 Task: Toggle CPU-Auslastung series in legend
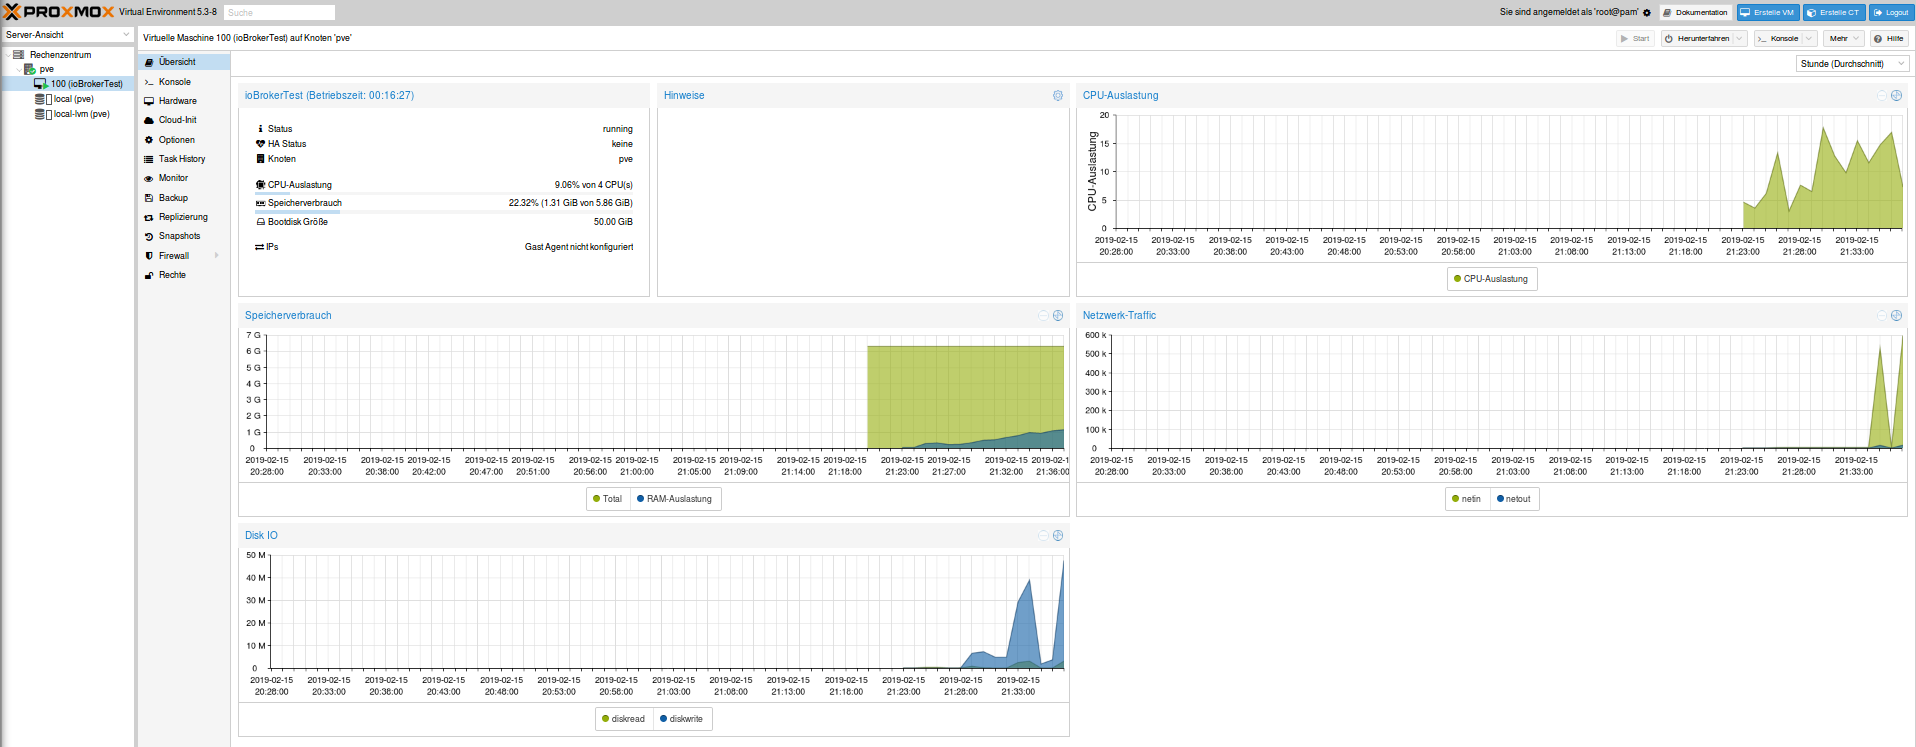pyautogui.click(x=1491, y=279)
